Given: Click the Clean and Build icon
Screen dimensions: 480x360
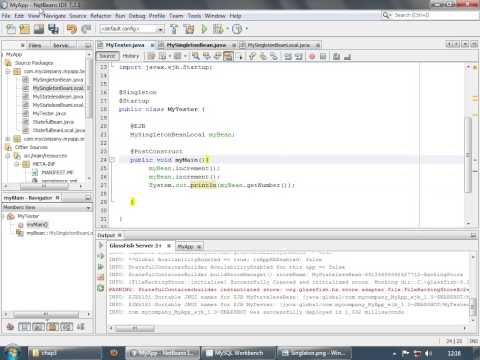Looking at the screenshot, I should click(188, 29).
